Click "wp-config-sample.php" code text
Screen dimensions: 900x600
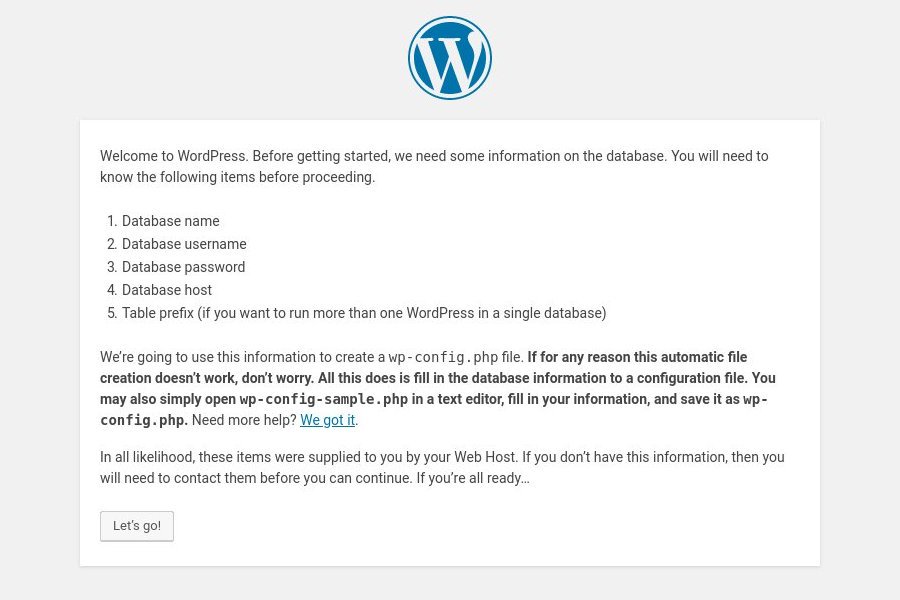pos(324,399)
